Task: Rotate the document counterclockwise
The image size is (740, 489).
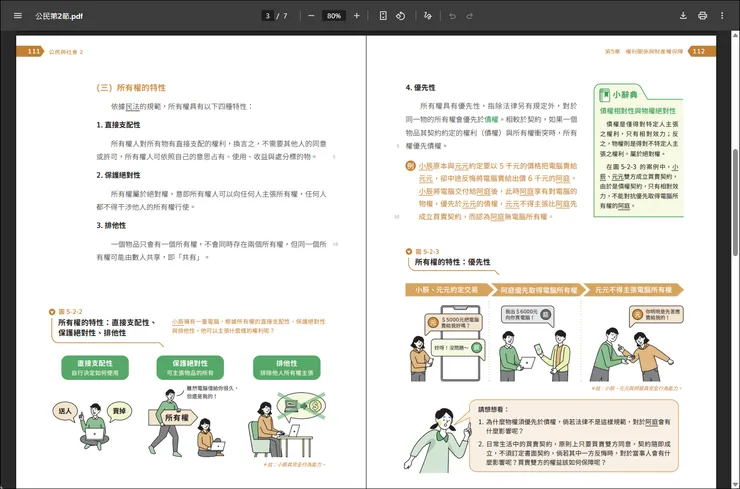Action: click(x=401, y=16)
